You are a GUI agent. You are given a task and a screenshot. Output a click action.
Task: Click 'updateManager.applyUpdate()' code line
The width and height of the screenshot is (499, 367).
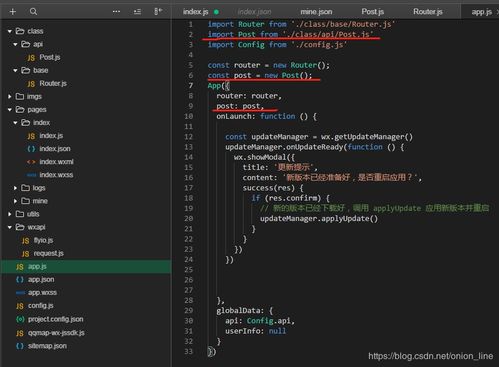319,219
